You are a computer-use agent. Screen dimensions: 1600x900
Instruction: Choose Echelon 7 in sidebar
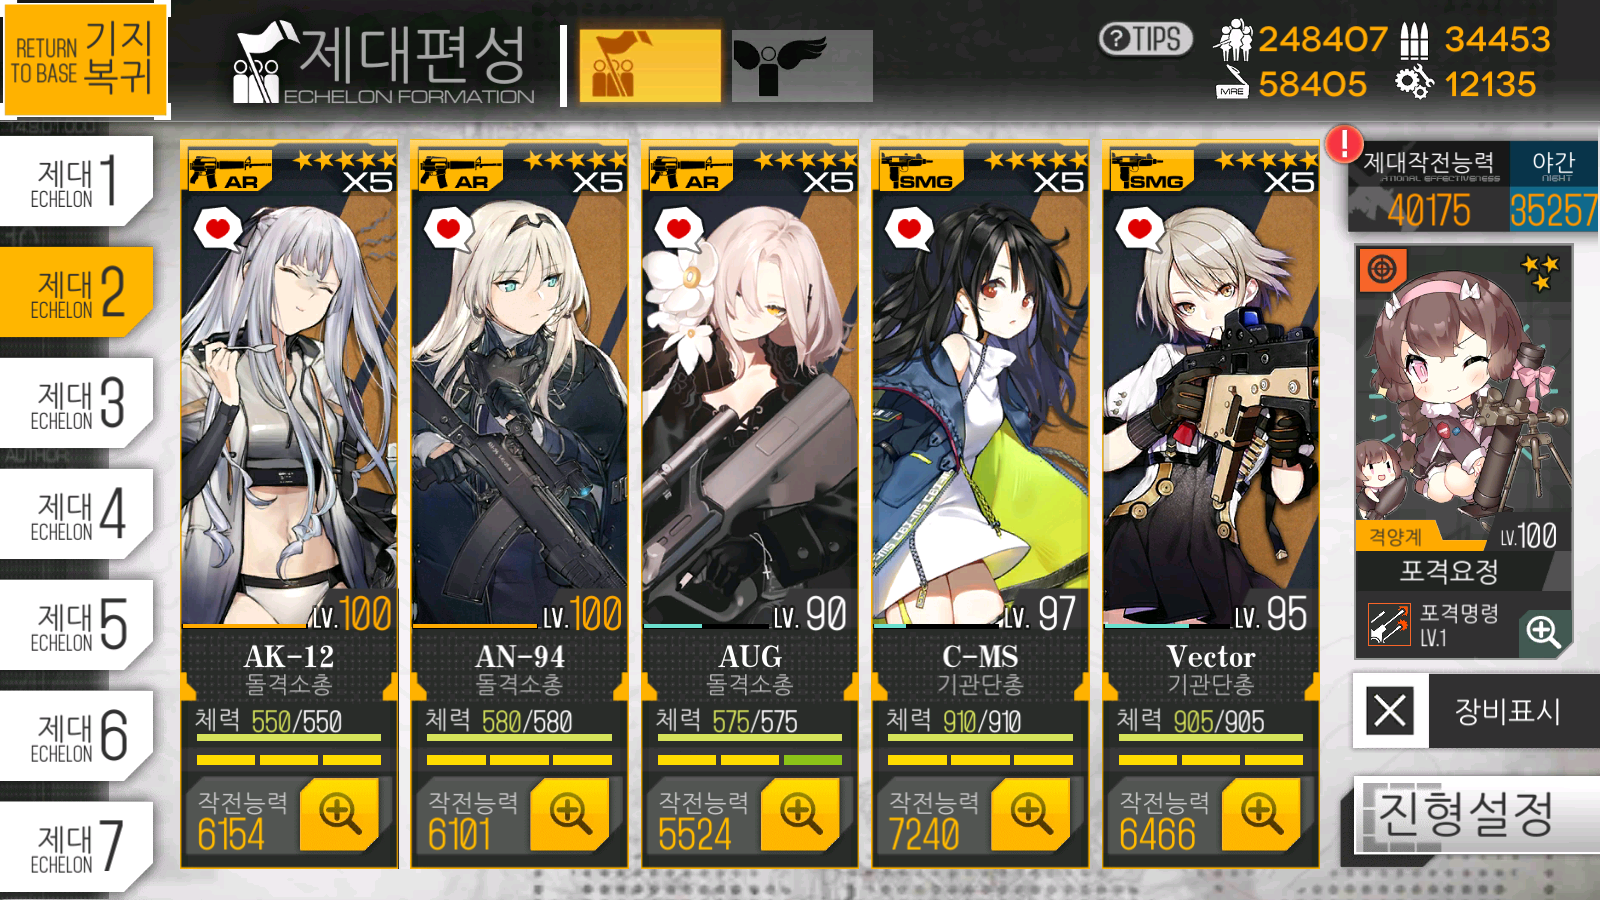77,847
